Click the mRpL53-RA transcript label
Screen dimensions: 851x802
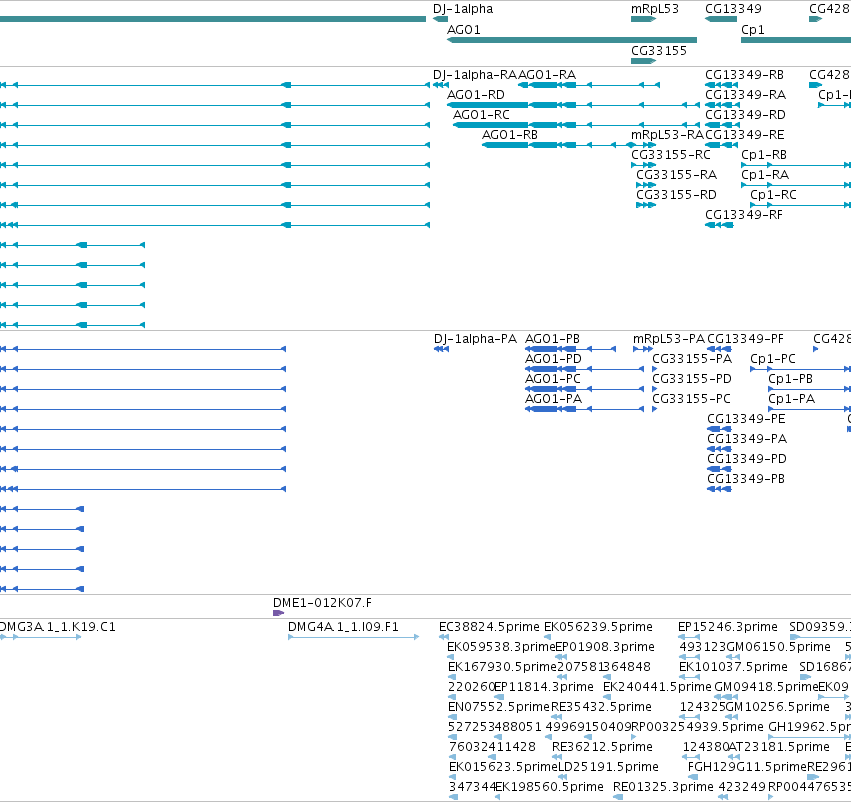(x=667, y=135)
